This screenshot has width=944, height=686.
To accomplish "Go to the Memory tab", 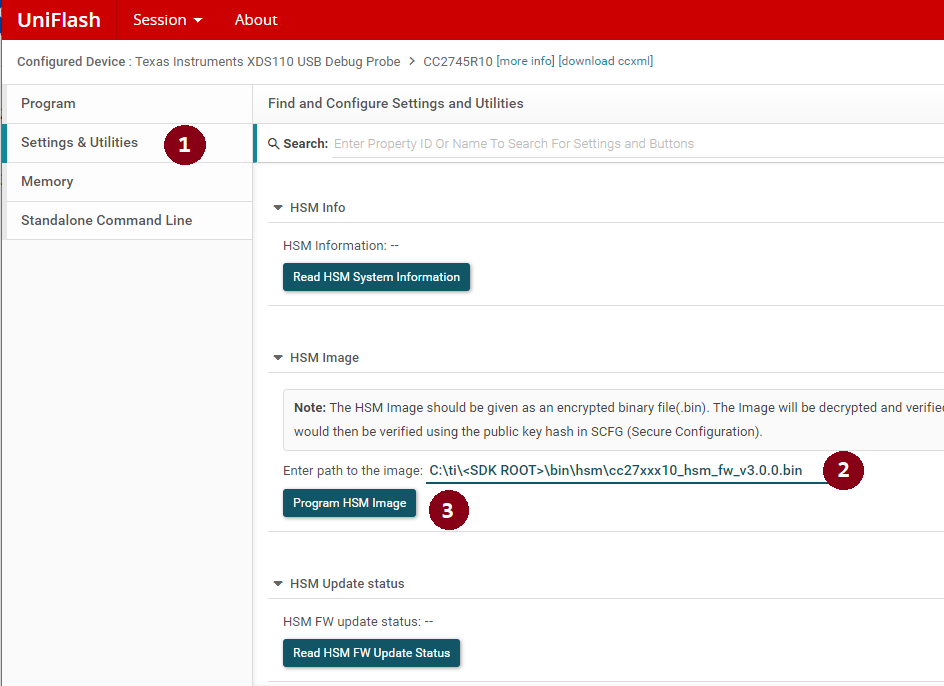I will [47, 182].
